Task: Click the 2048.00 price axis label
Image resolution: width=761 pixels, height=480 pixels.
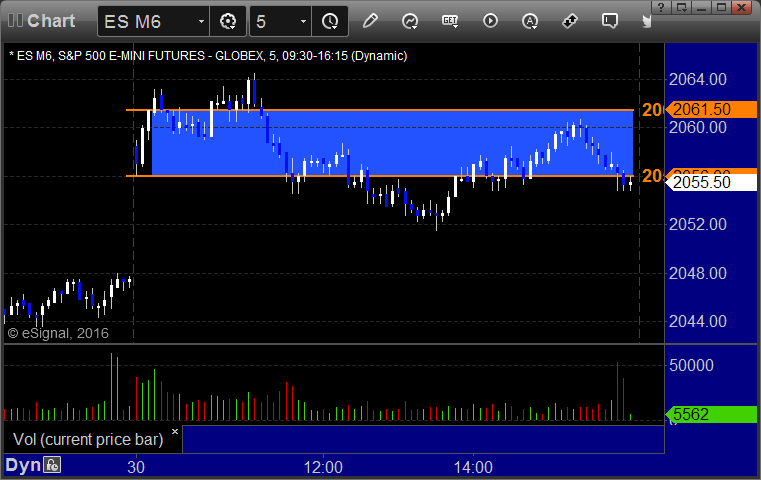Action: click(x=697, y=273)
